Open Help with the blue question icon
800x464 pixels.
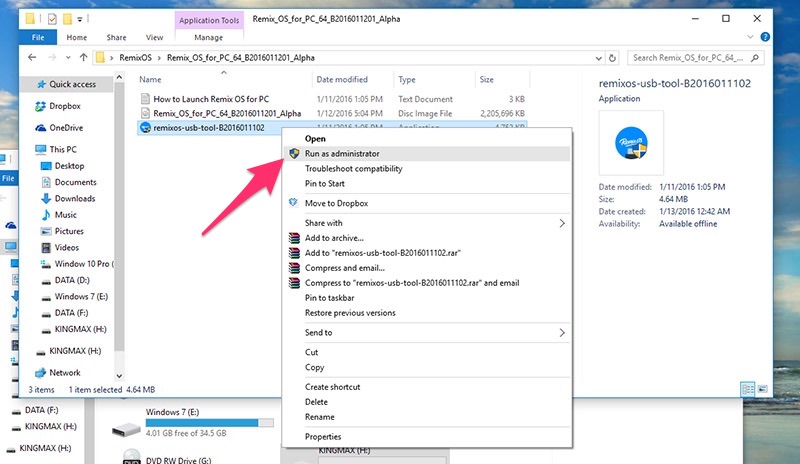[x=765, y=37]
